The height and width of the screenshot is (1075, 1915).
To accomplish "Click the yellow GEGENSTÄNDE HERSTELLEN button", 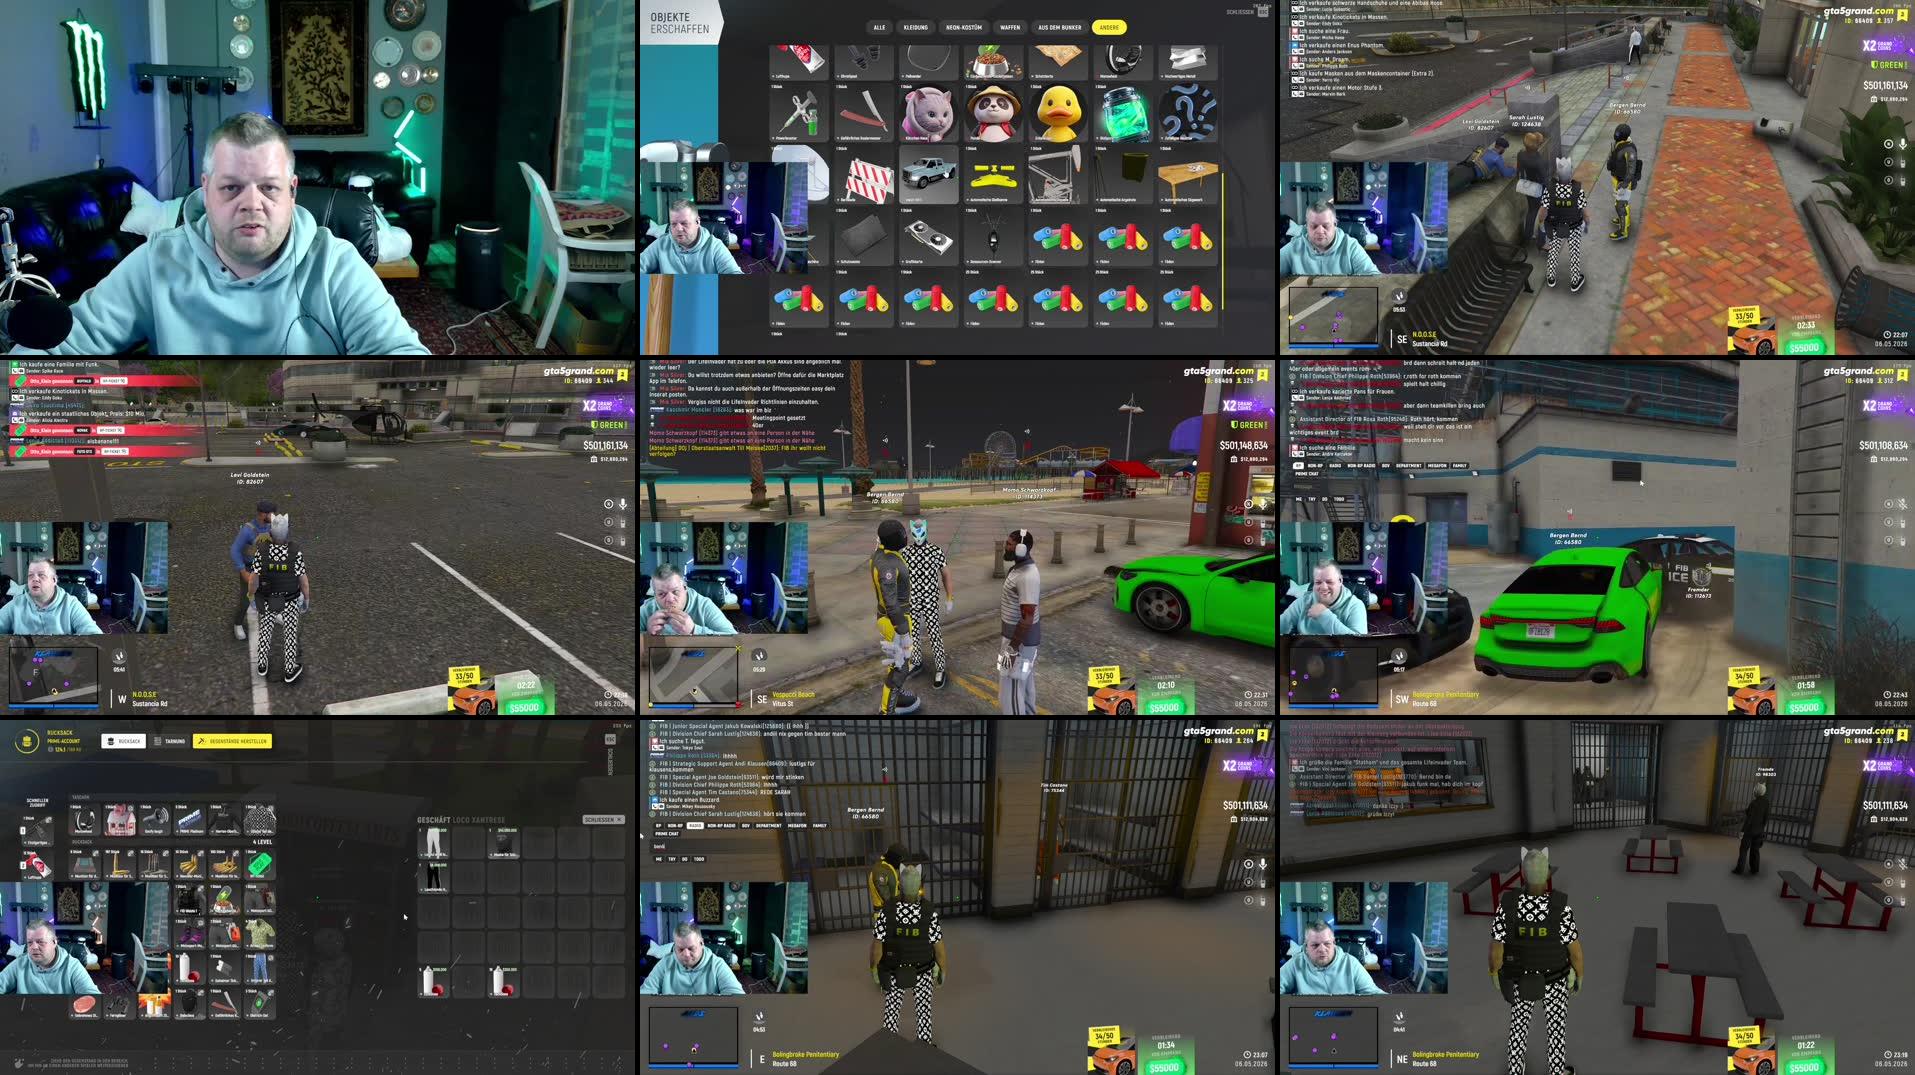I will point(232,741).
